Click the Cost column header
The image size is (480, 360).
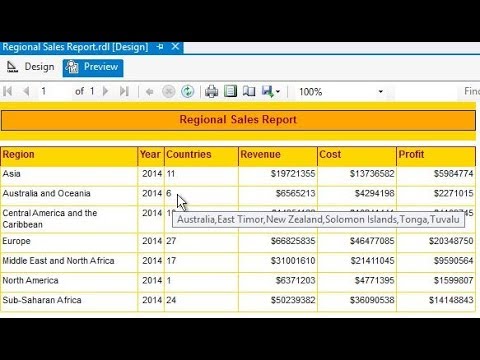click(x=357, y=155)
